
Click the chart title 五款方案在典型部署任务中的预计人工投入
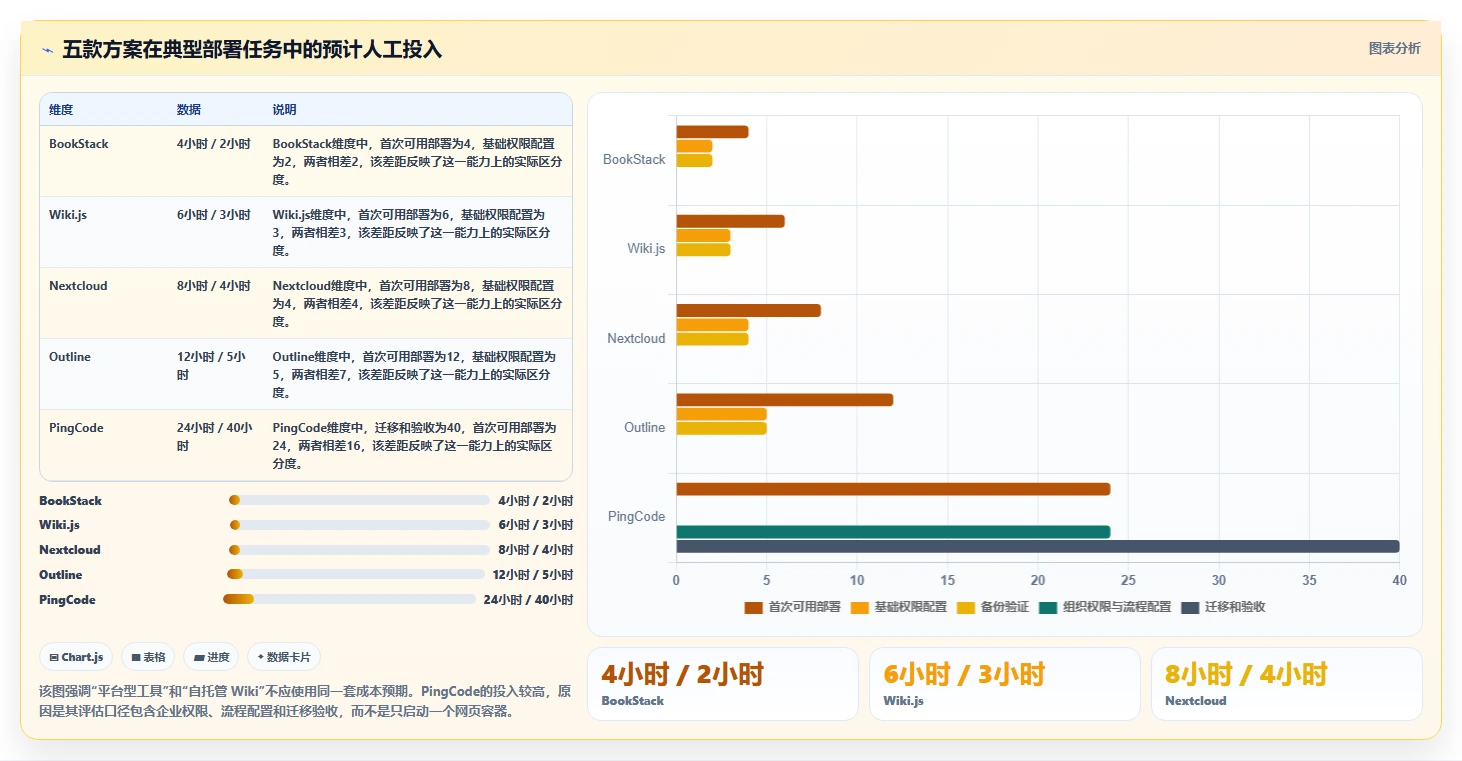[252, 50]
